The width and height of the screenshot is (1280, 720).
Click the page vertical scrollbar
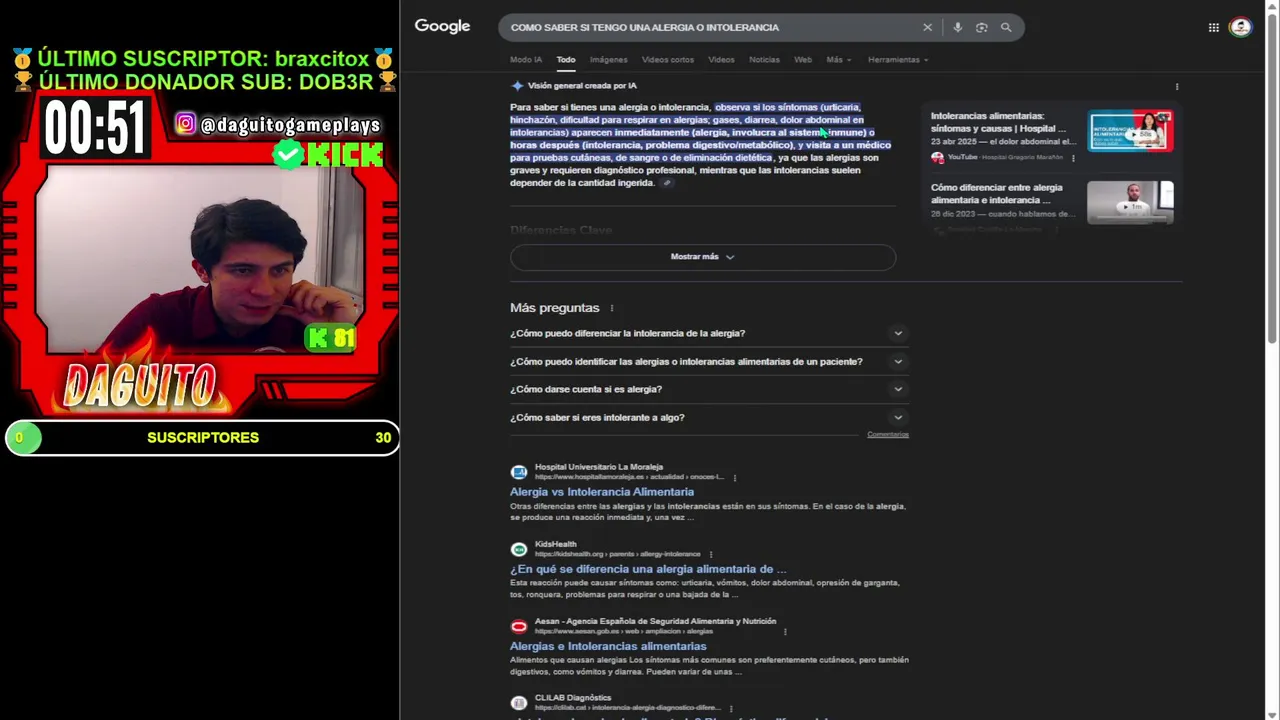1272,180
